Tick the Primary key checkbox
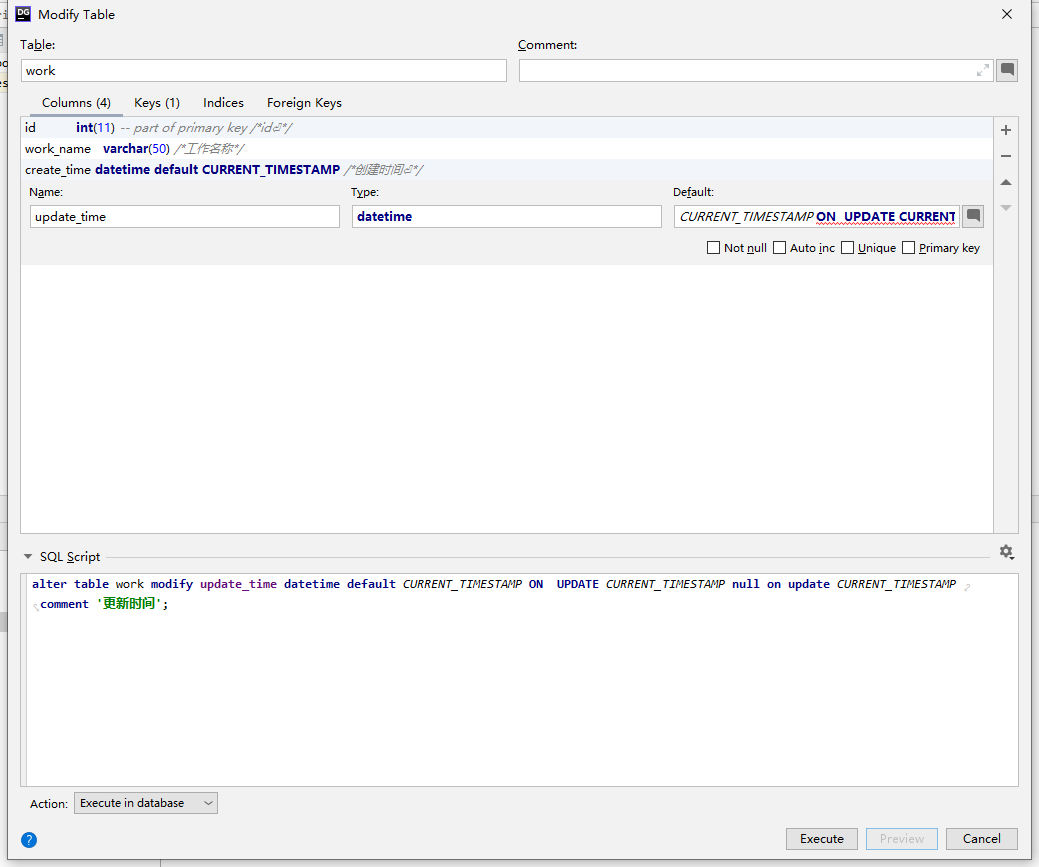 tap(908, 248)
